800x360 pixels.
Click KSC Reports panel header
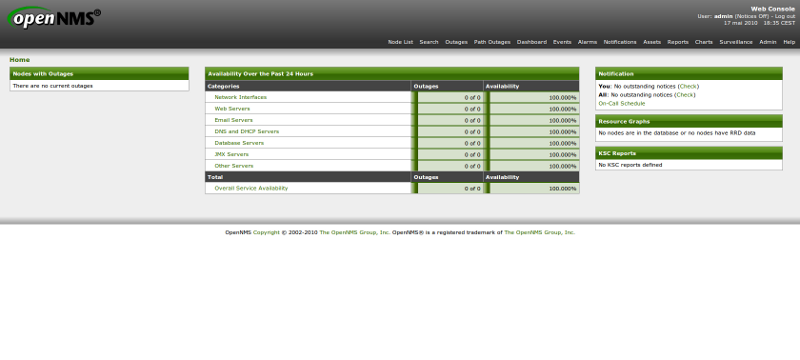pos(689,153)
